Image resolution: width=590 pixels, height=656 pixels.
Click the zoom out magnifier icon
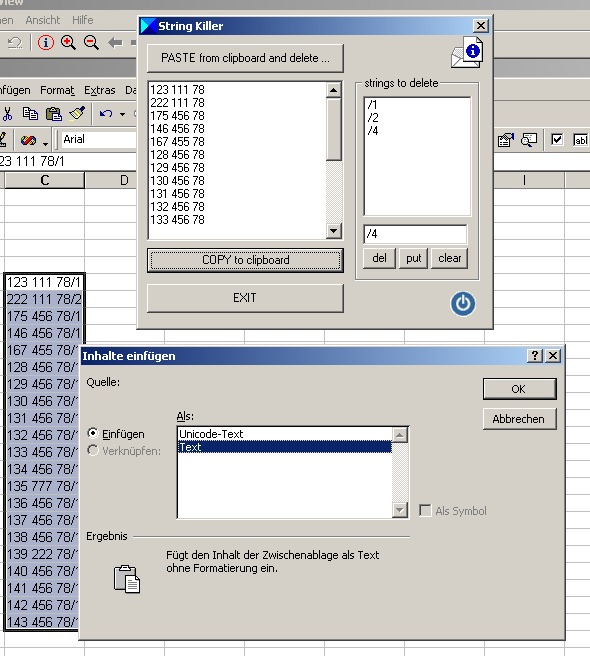[91, 43]
